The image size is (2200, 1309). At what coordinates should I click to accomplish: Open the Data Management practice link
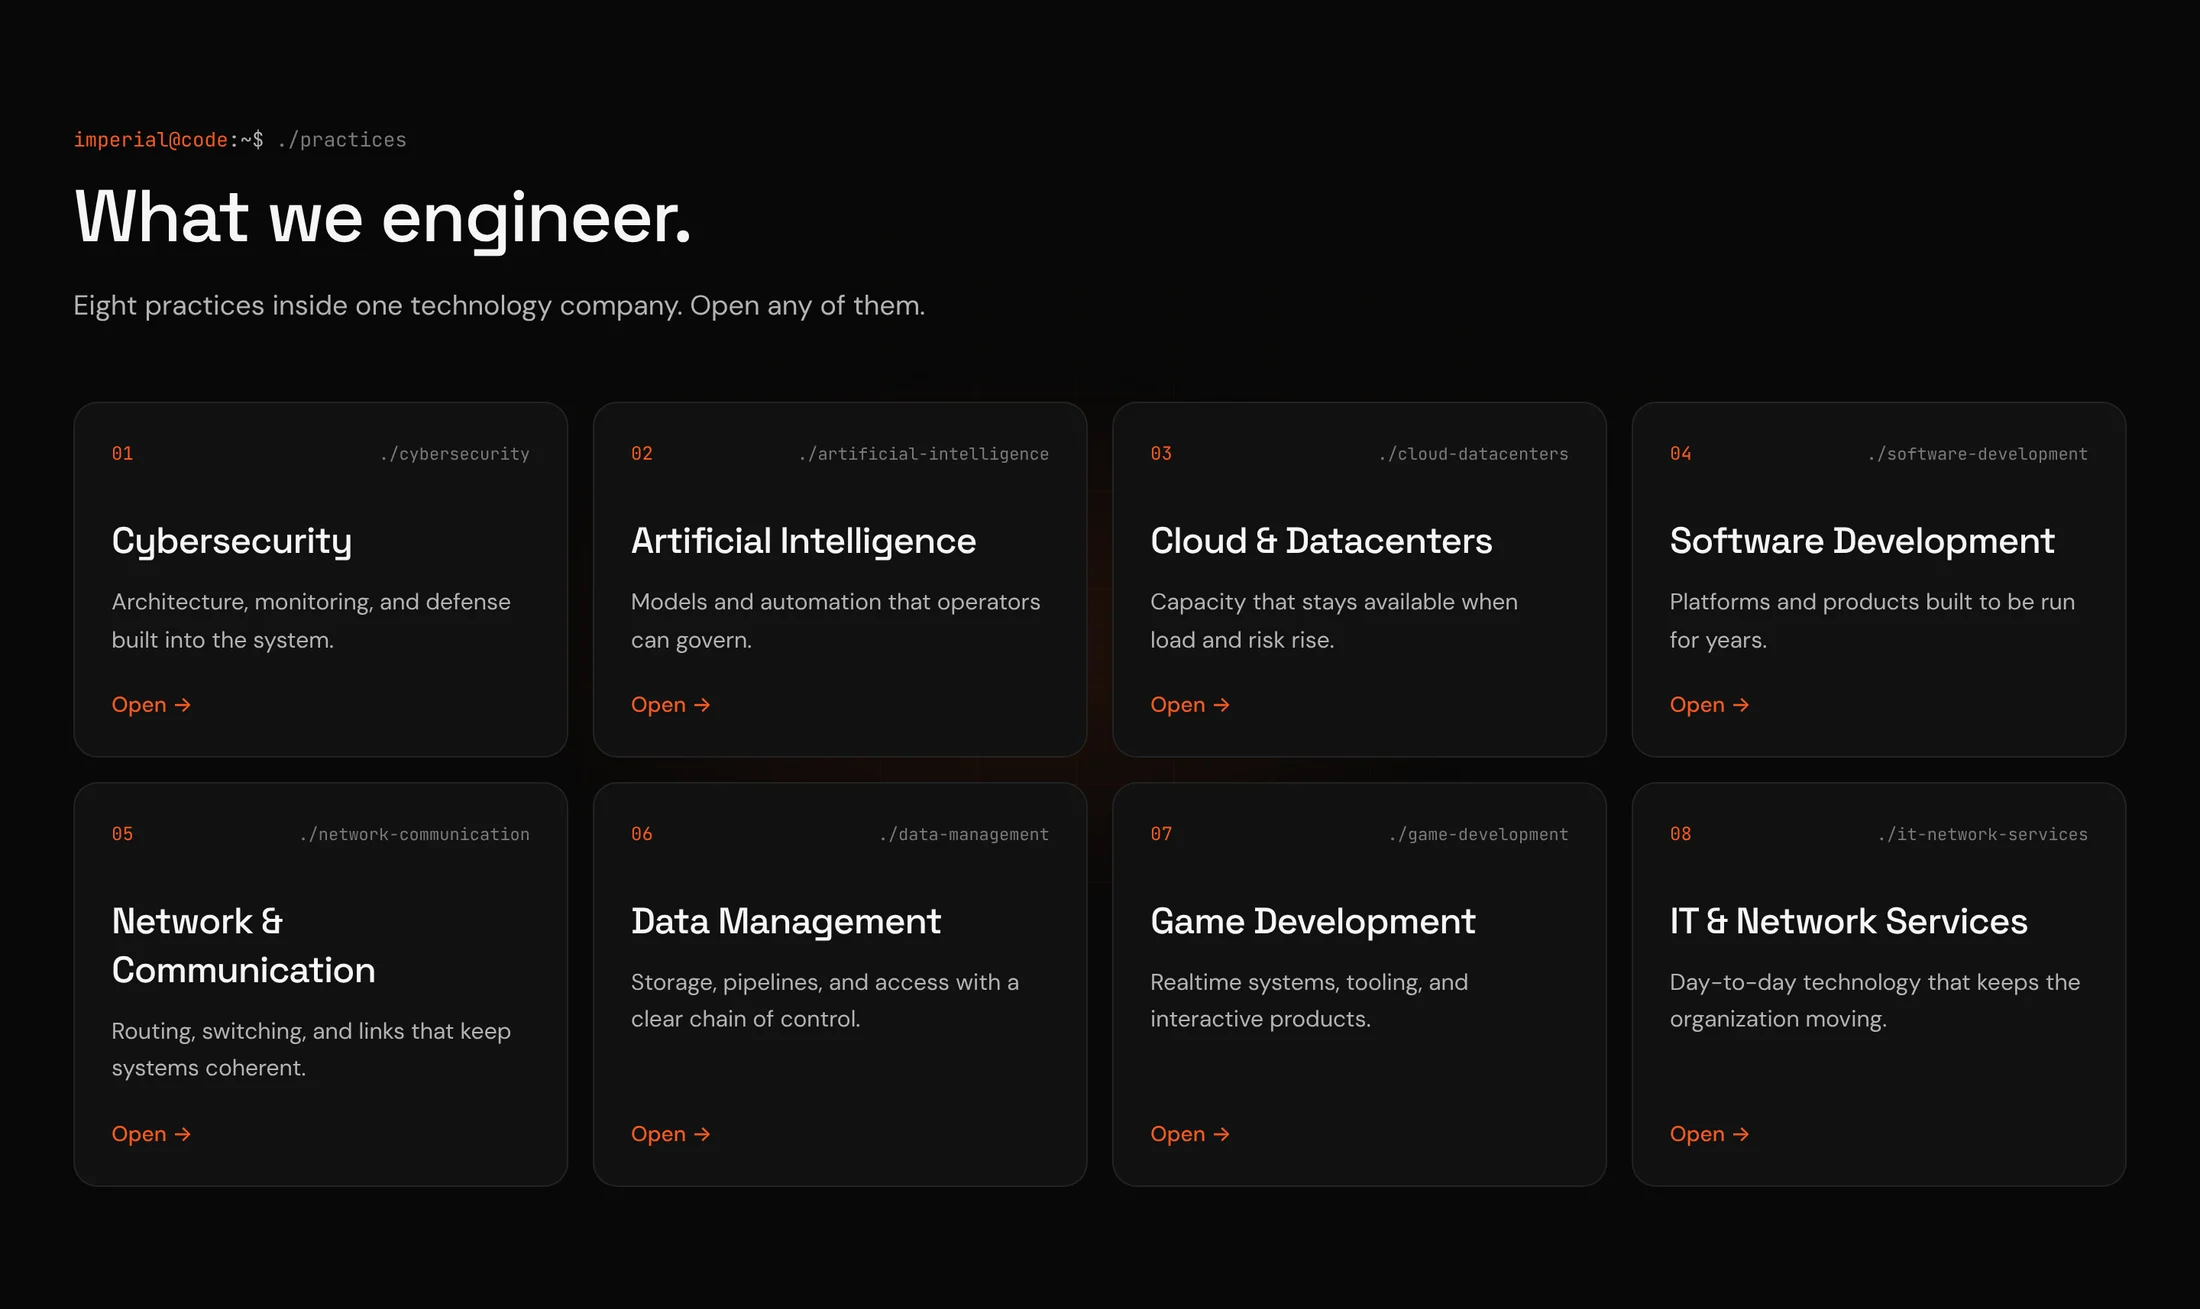tap(670, 1134)
